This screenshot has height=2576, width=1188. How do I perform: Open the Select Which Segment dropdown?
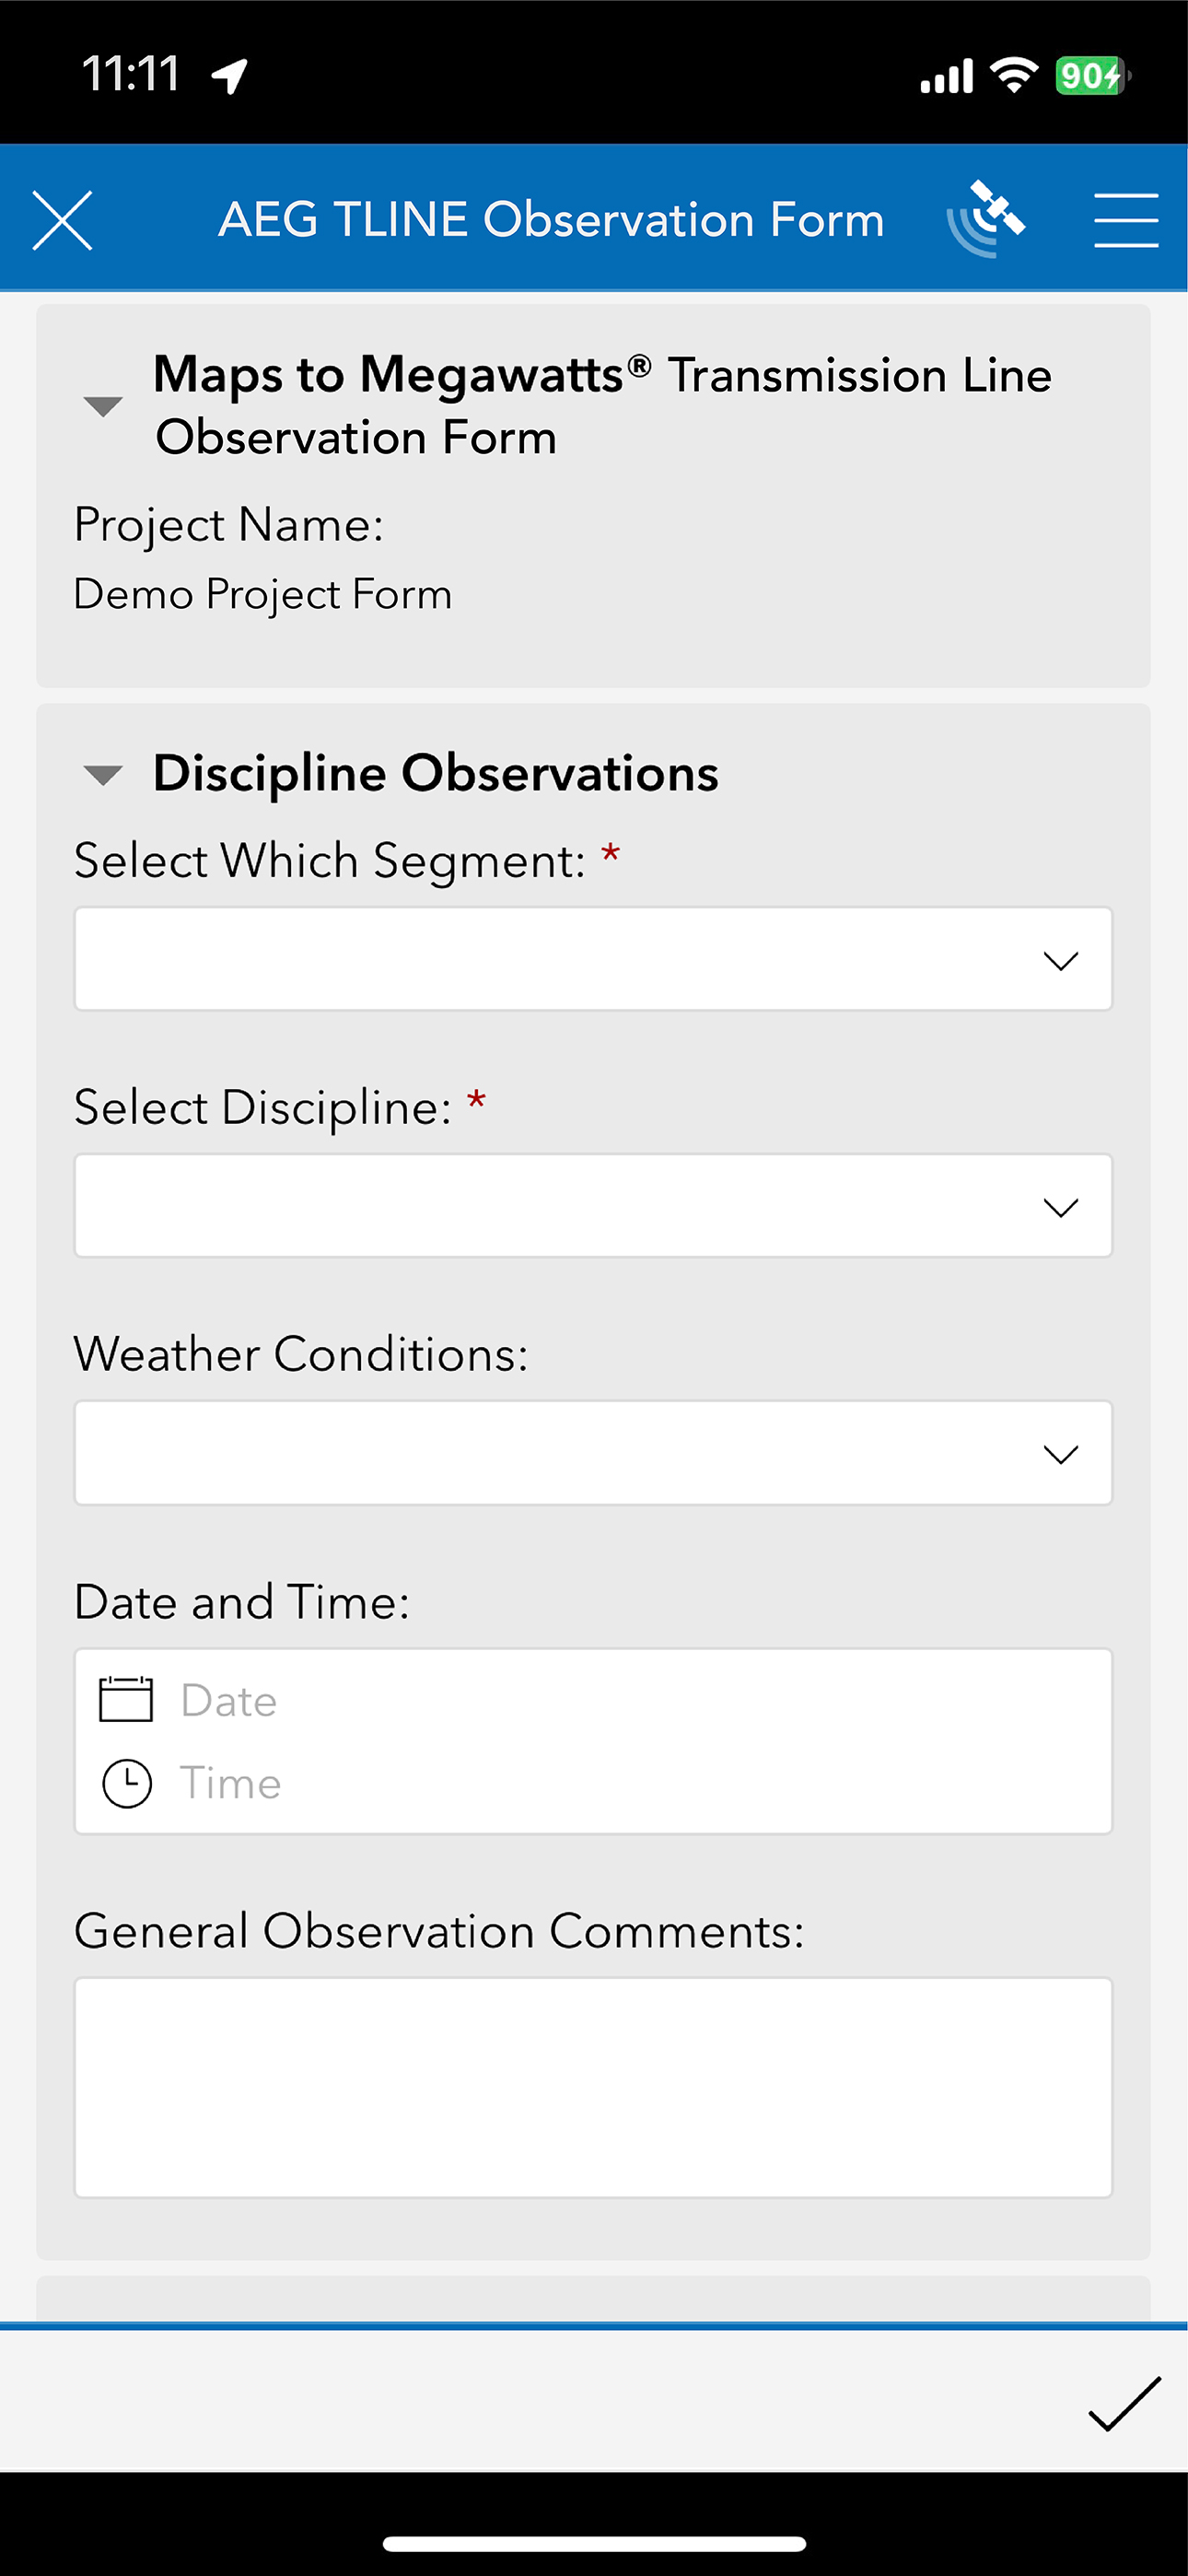593,959
